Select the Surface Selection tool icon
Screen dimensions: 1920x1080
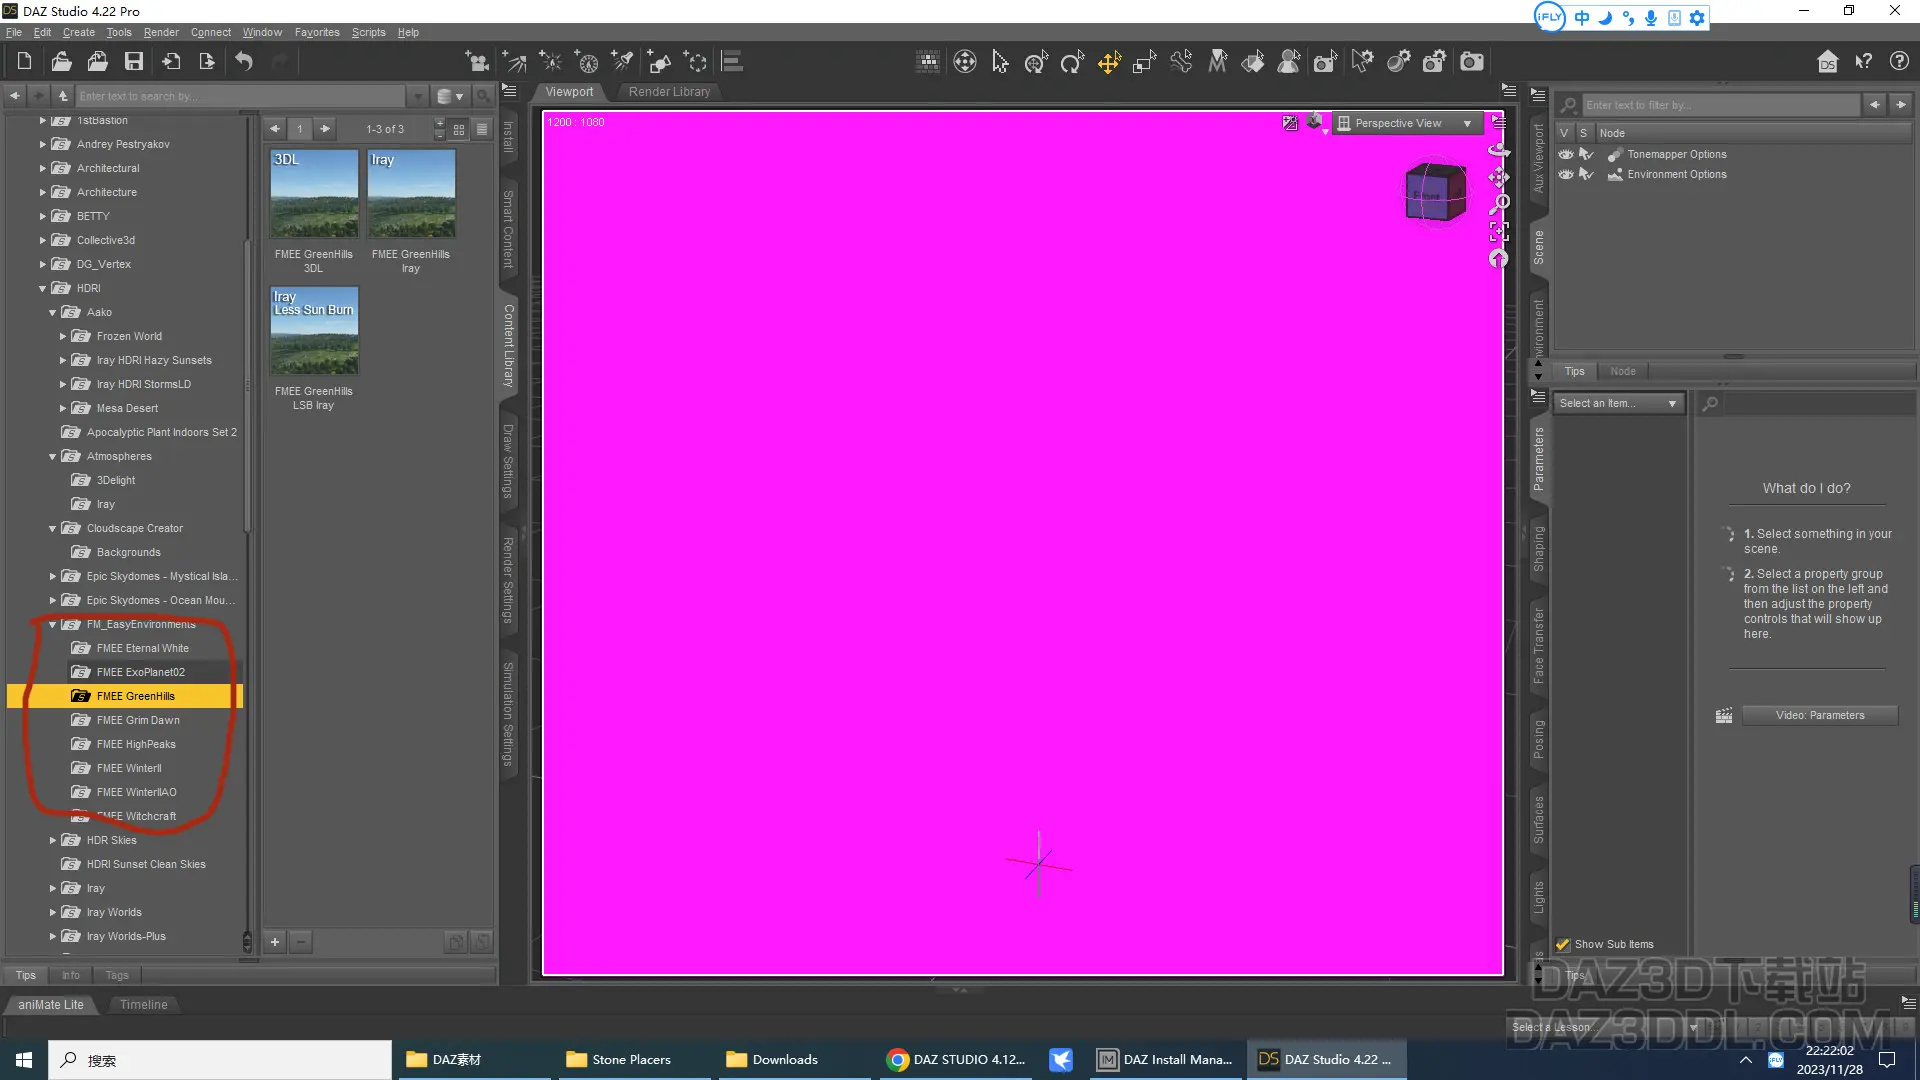tap(1253, 62)
